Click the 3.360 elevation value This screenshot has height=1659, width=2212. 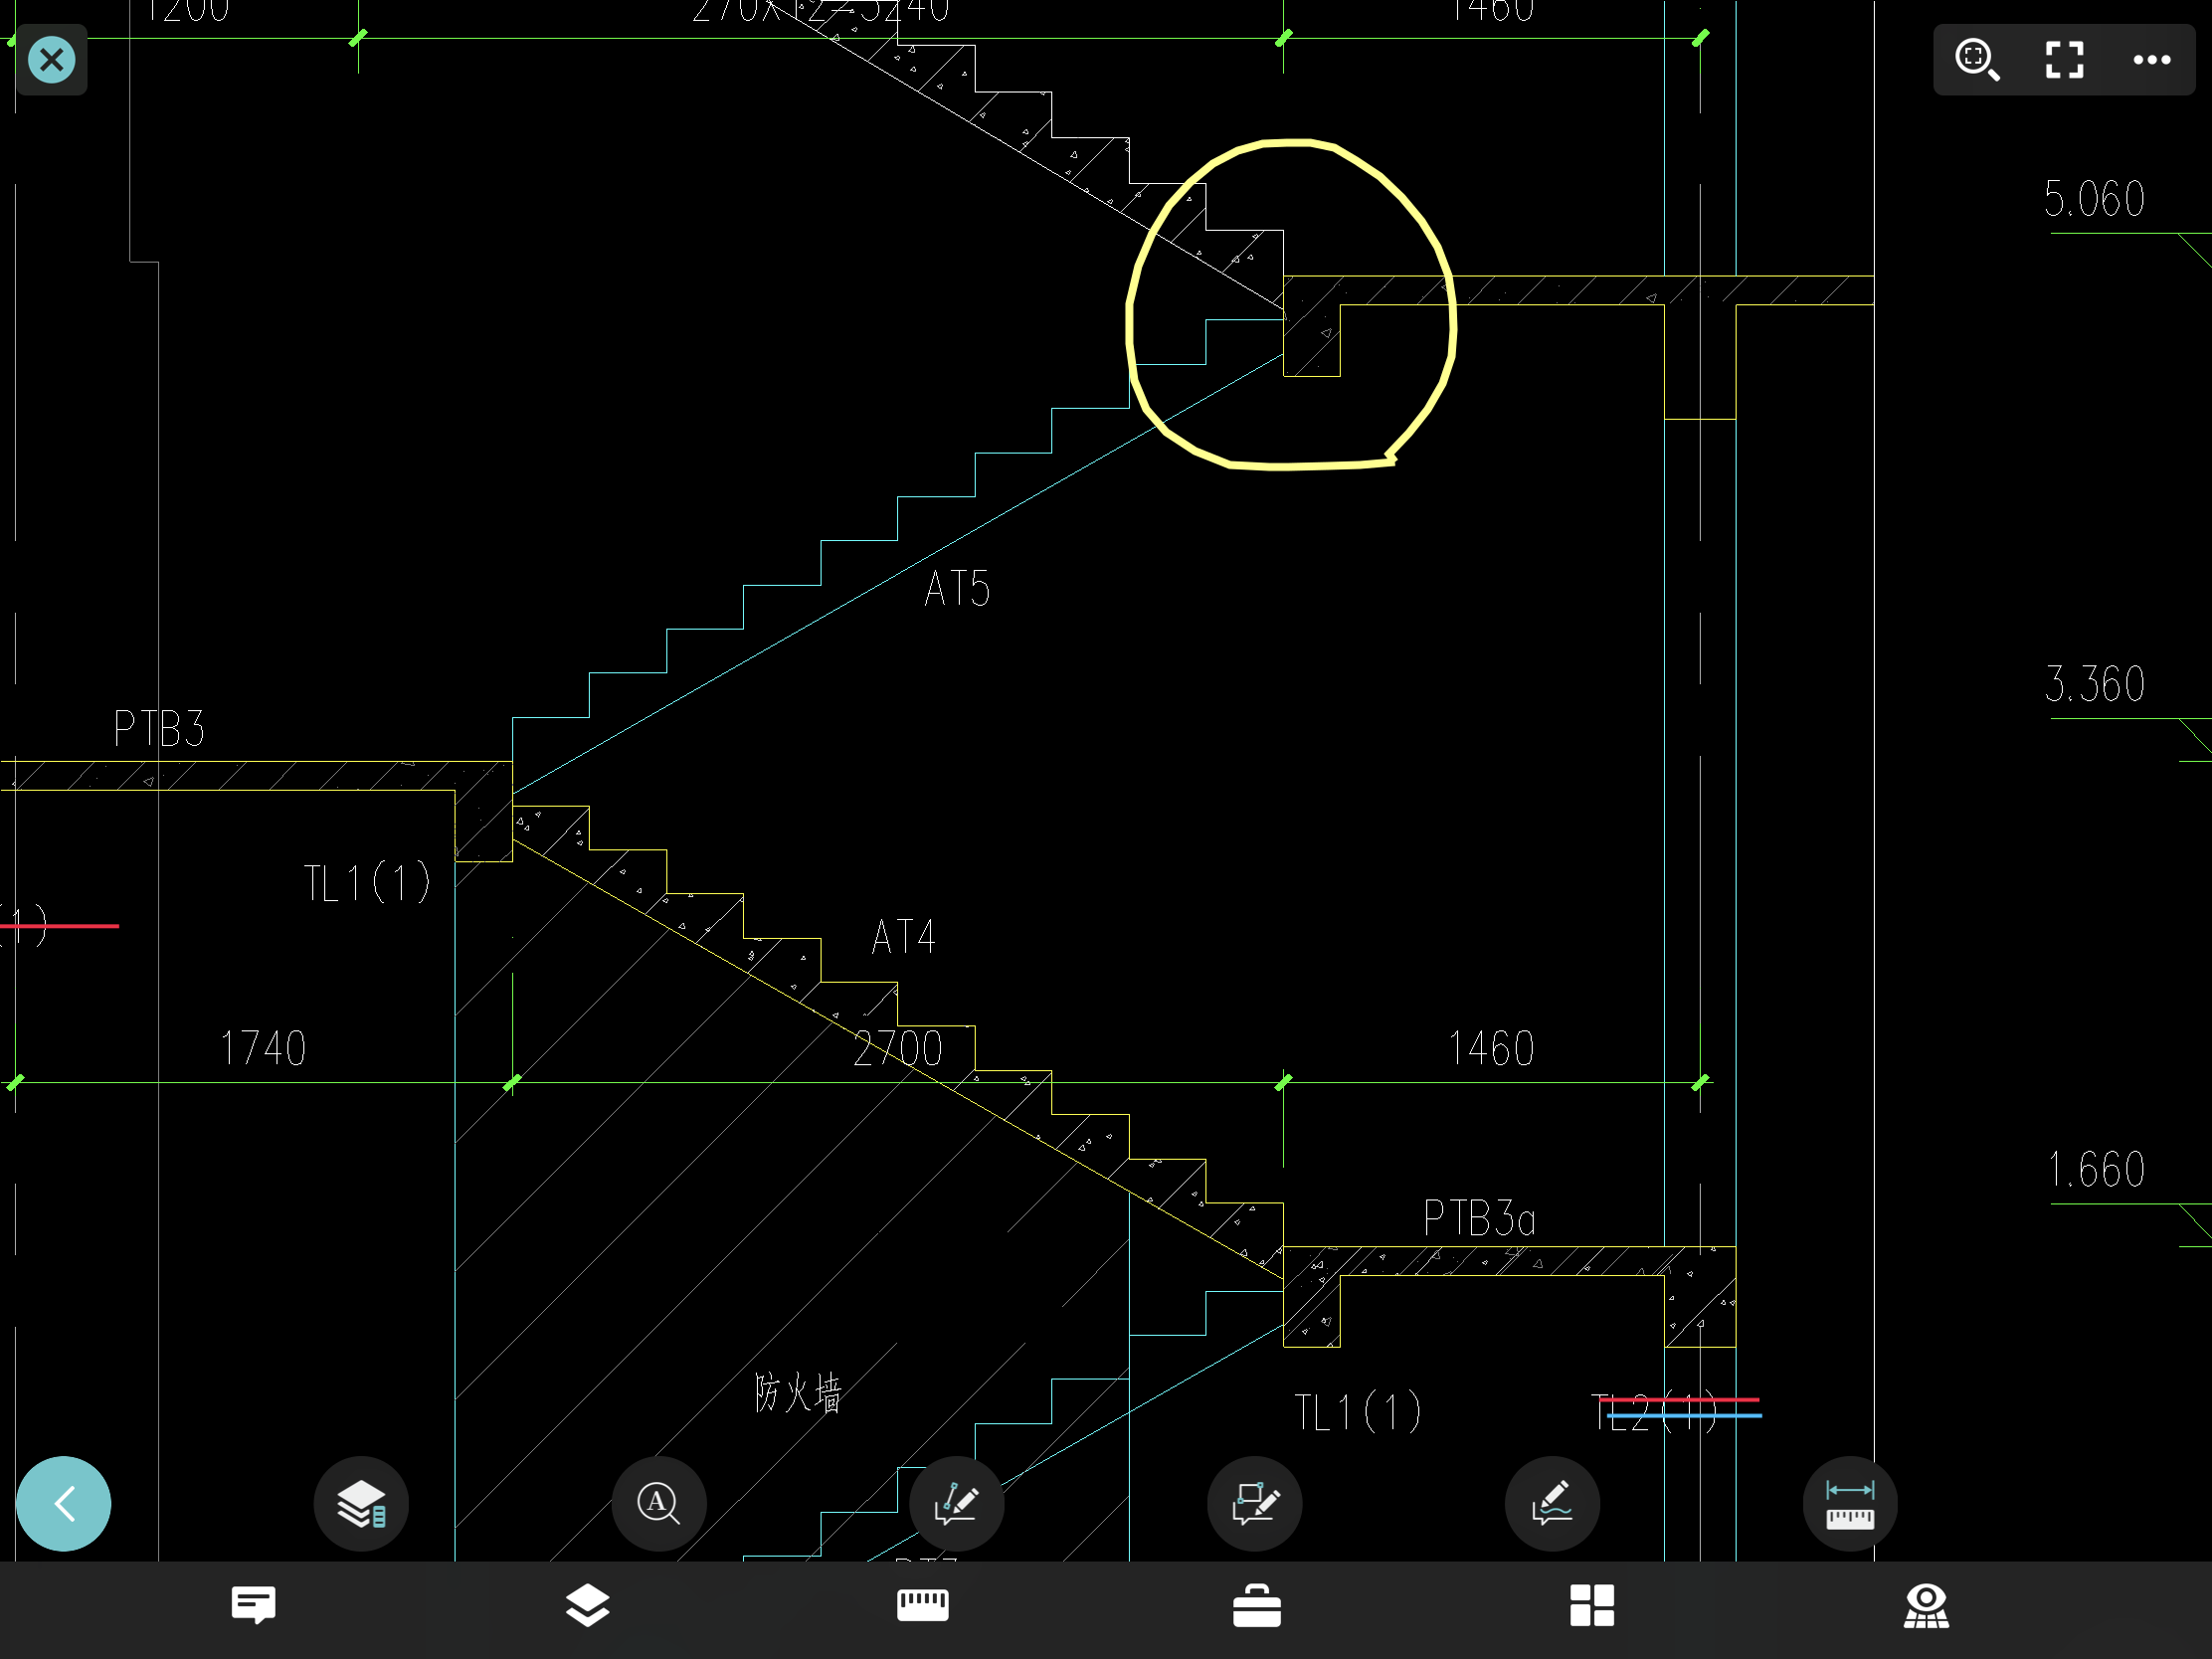tap(2095, 684)
